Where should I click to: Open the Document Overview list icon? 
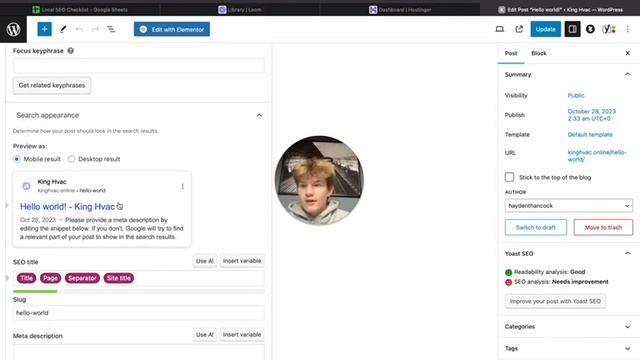(x=111, y=29)
